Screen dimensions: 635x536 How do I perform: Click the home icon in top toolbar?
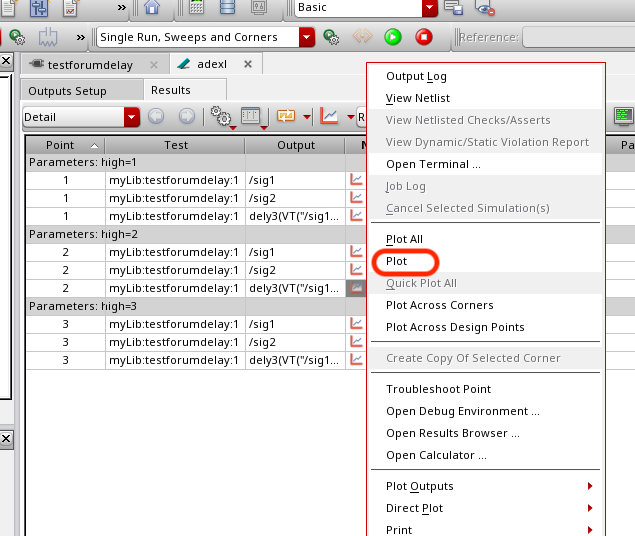point(152,8)
